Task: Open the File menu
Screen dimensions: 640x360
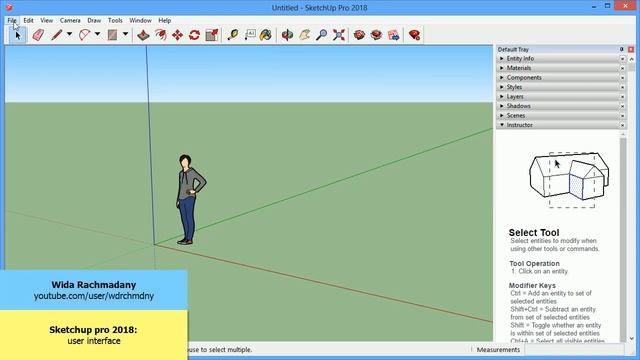Action: tap(12, 20)
